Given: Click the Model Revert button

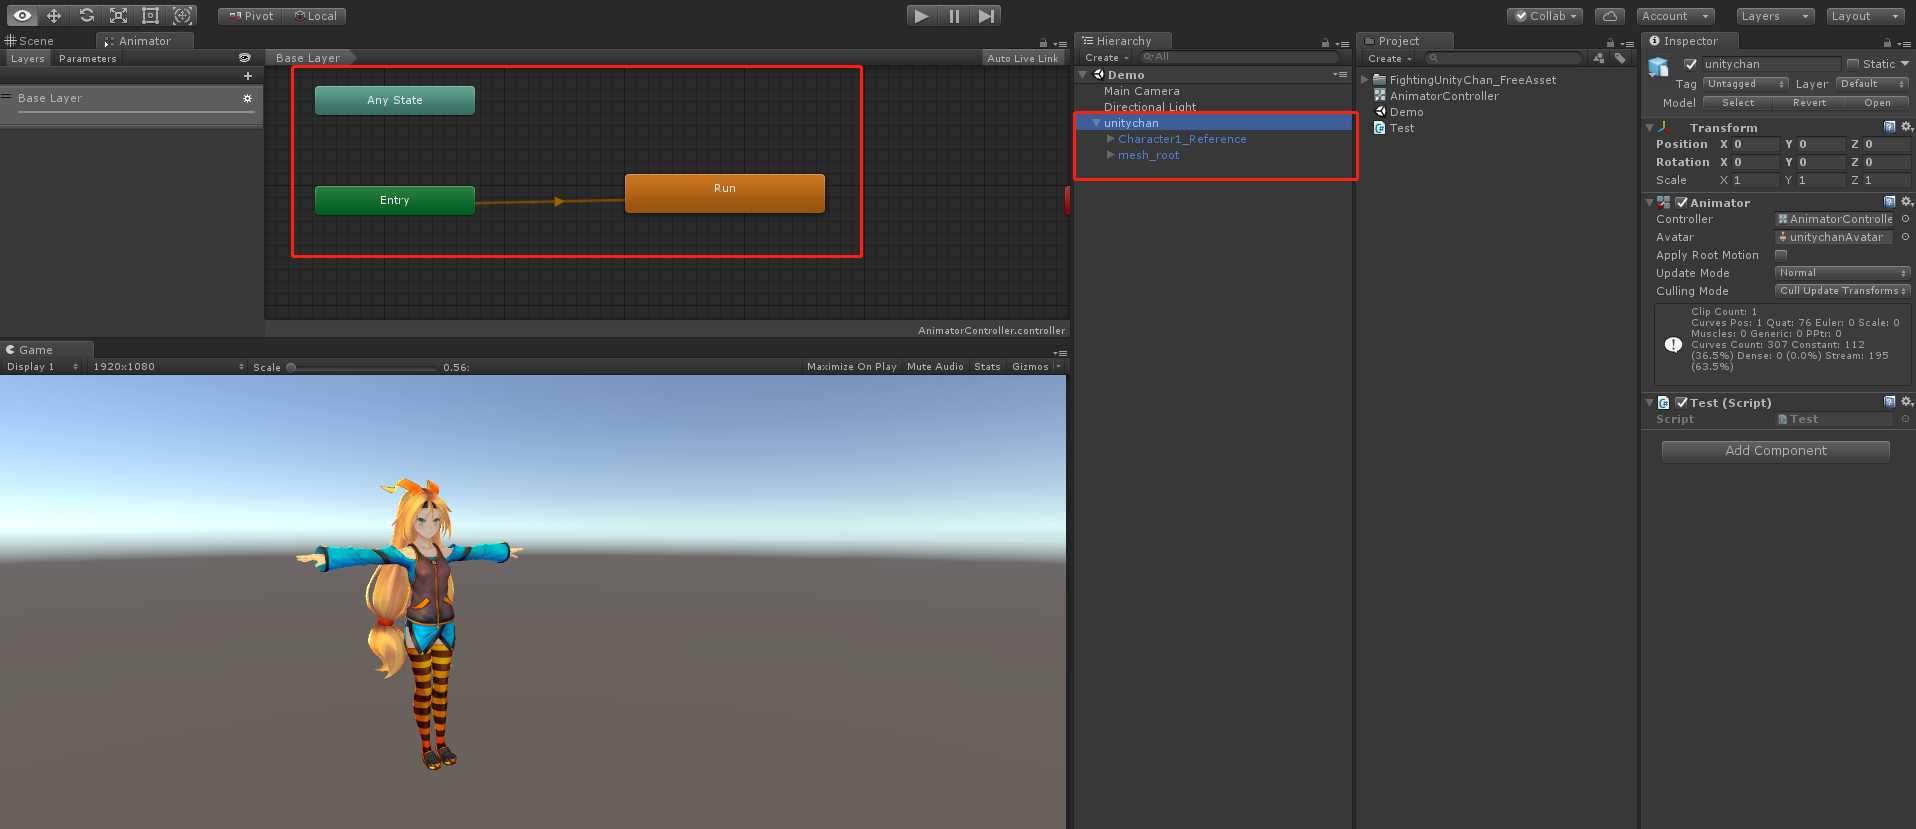Looking at the screenshot, I should (x=1809, y=103).
